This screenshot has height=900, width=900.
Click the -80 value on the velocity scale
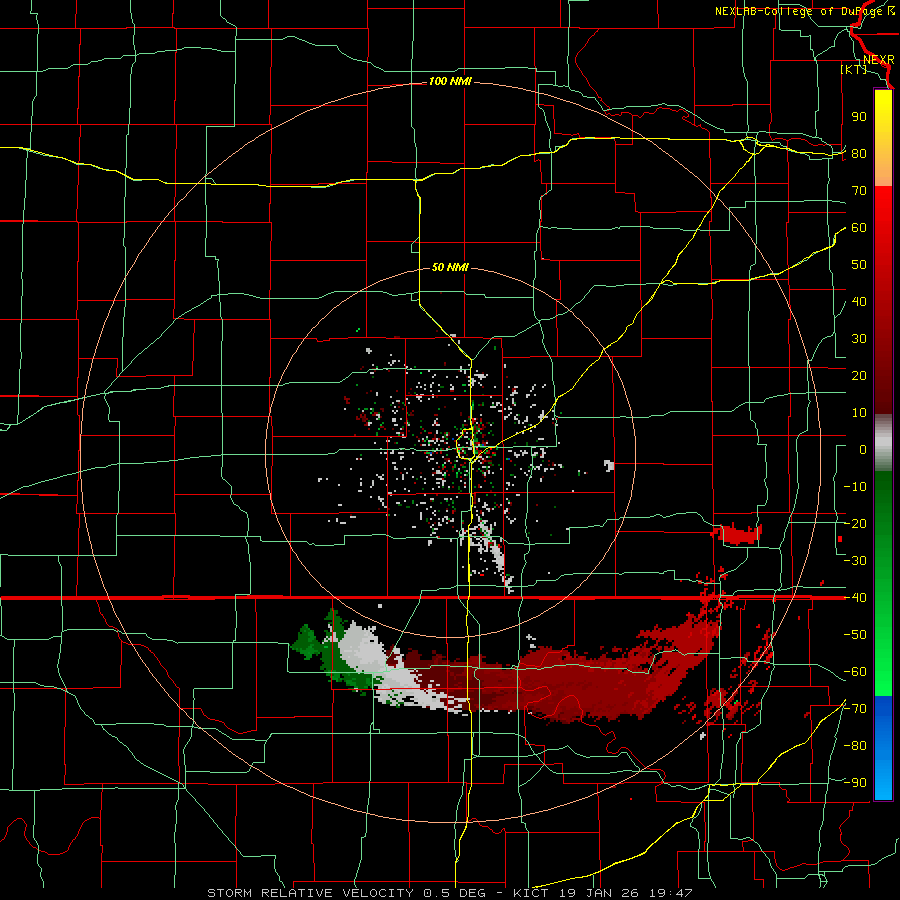[x=855, y=746]
